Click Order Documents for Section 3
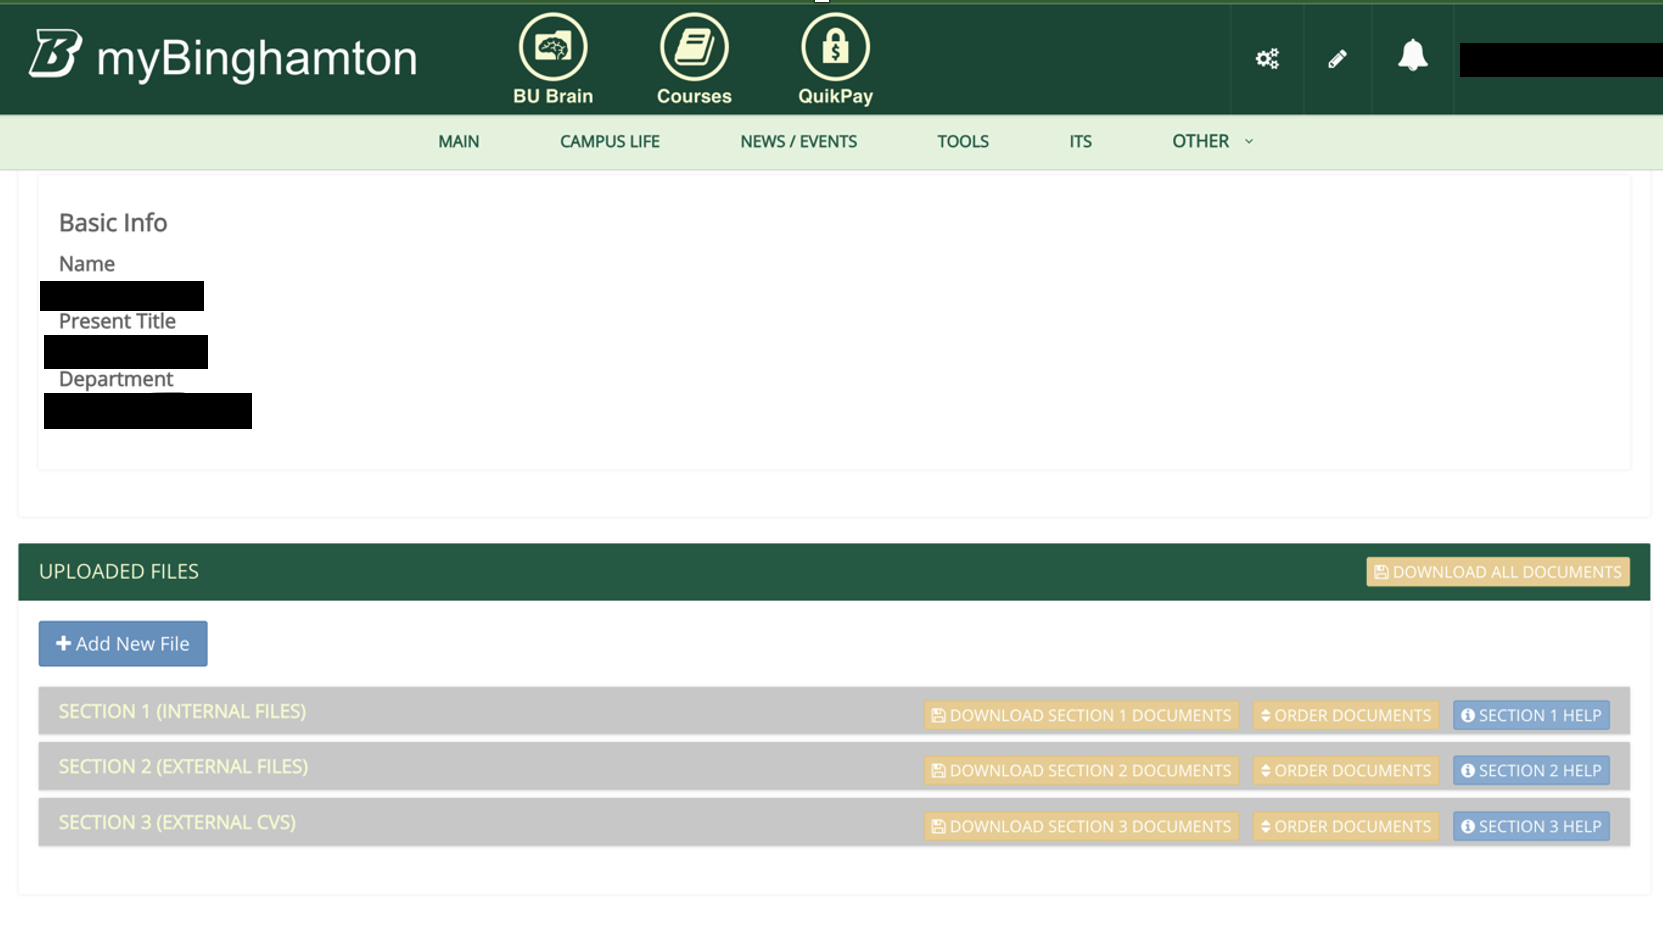Screen dimensions: 1663x939 click(1345, 826)
